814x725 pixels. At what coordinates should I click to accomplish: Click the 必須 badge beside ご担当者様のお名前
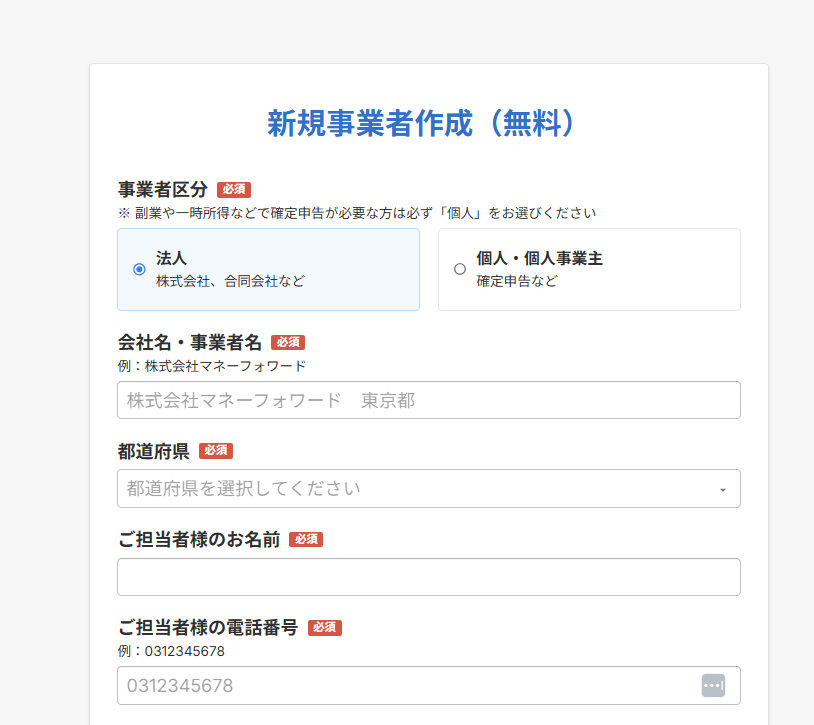click(306, 540)
